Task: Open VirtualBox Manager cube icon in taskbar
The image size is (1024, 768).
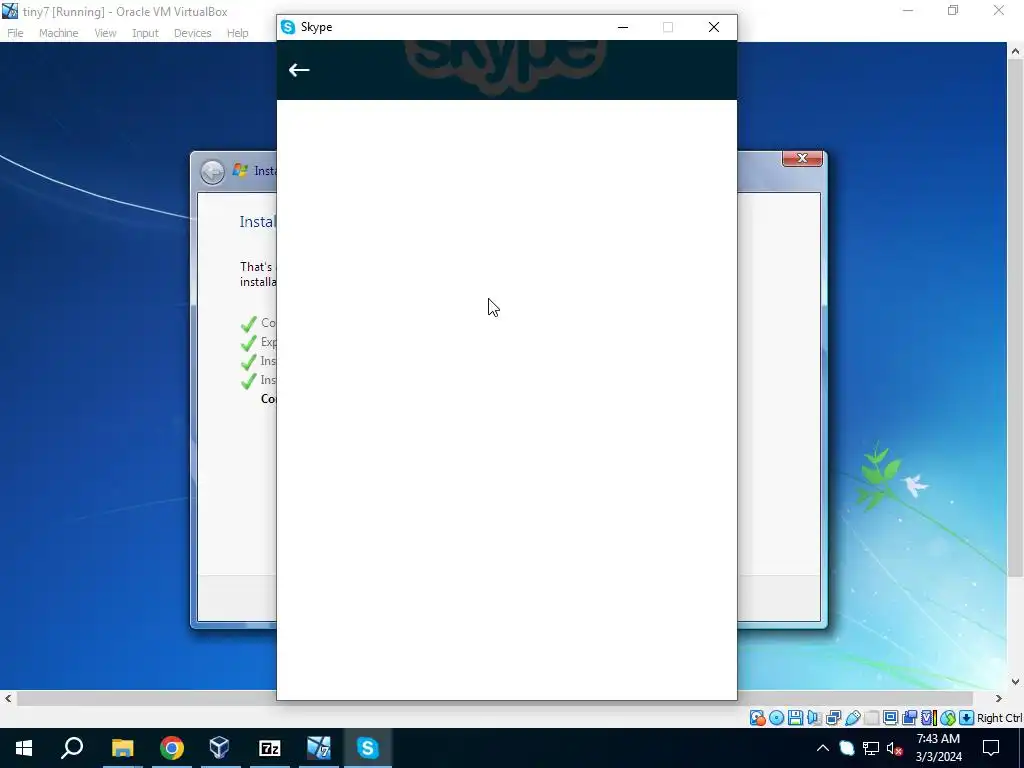Action: click(x=220, y=748)
